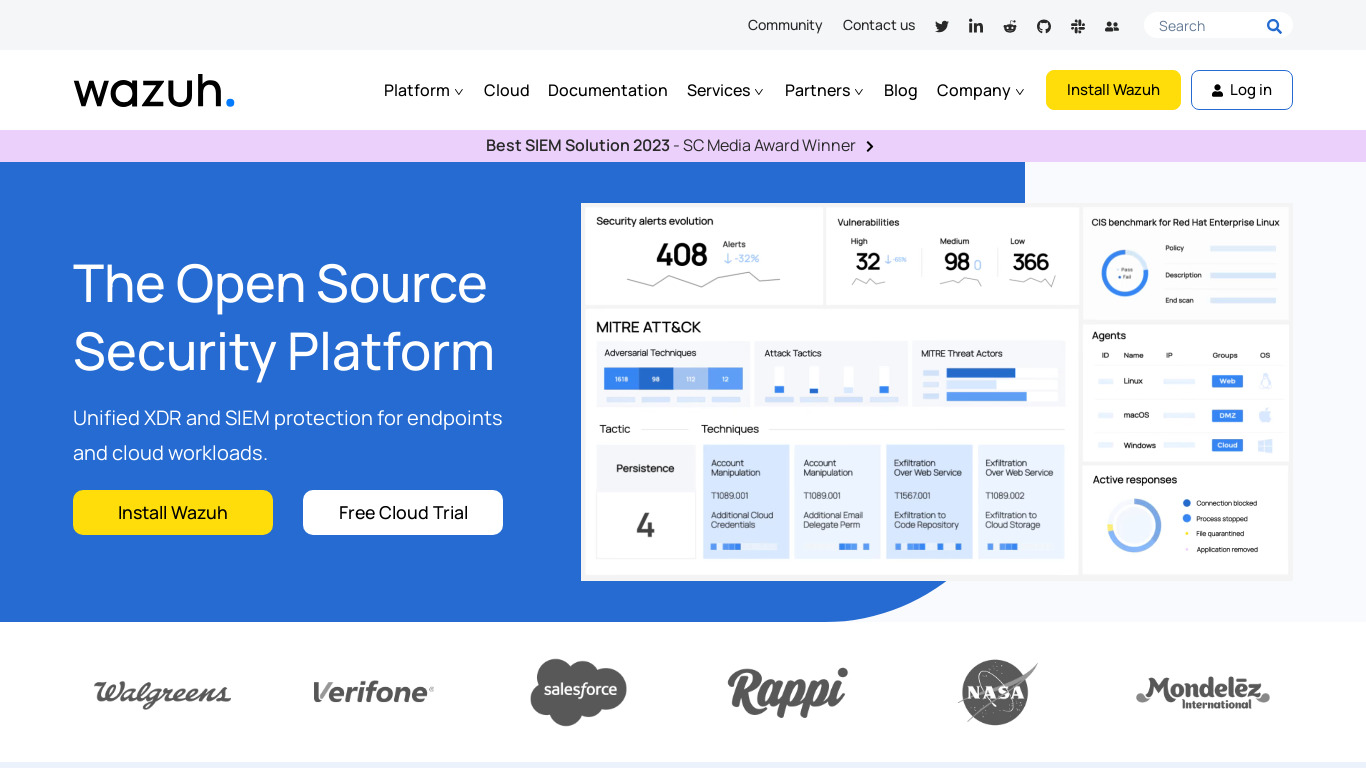
Task: Click the Rappi logo
Action: point(788,692)
